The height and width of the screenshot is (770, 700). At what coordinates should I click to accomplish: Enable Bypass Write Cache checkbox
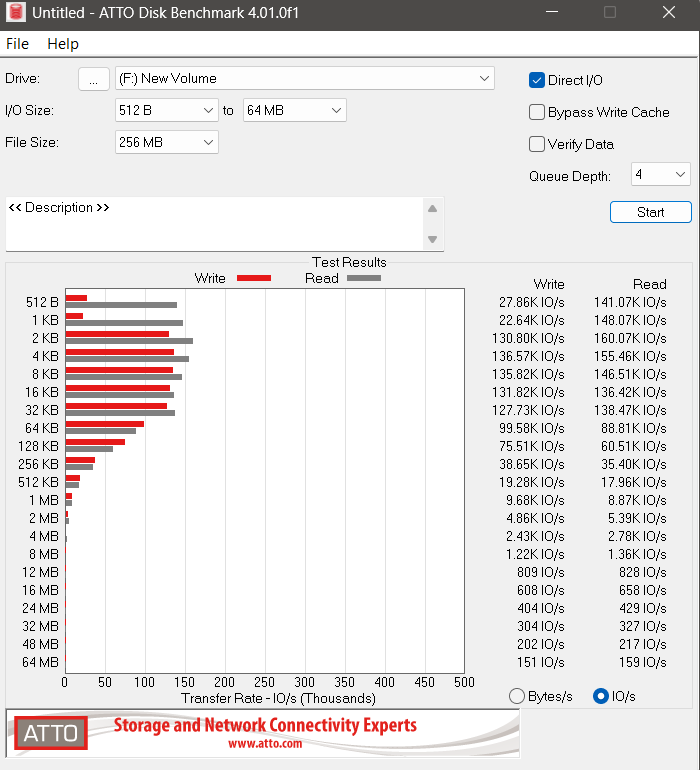(536, 112)
